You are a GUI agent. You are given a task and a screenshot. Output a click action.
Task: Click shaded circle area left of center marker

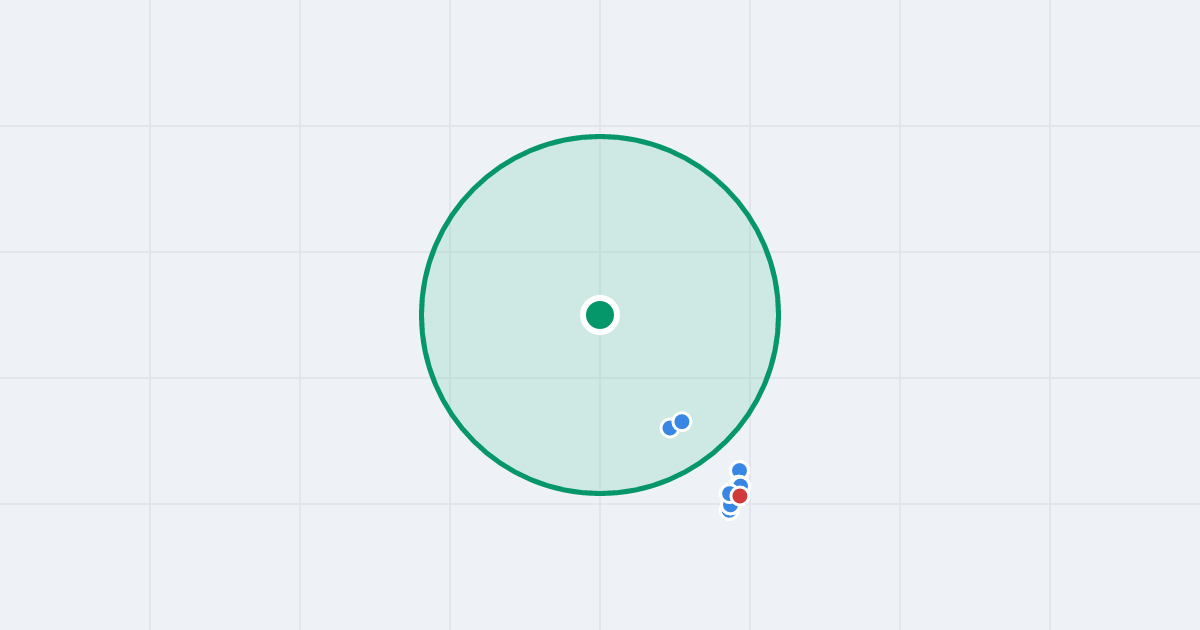[500, 315]
